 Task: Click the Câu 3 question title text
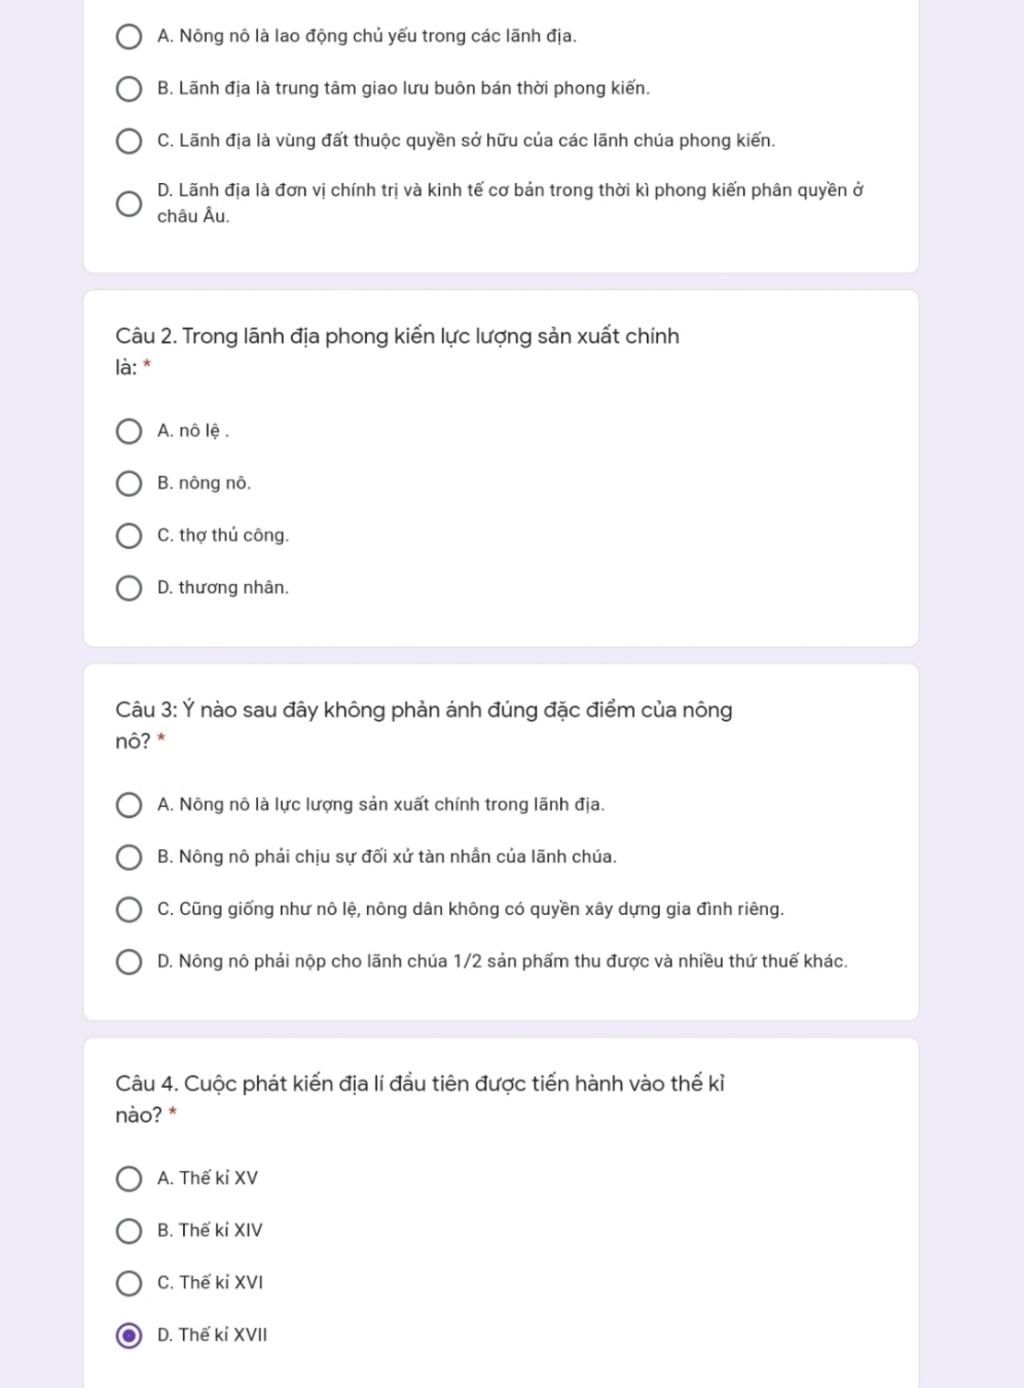(x=424, y=725)
